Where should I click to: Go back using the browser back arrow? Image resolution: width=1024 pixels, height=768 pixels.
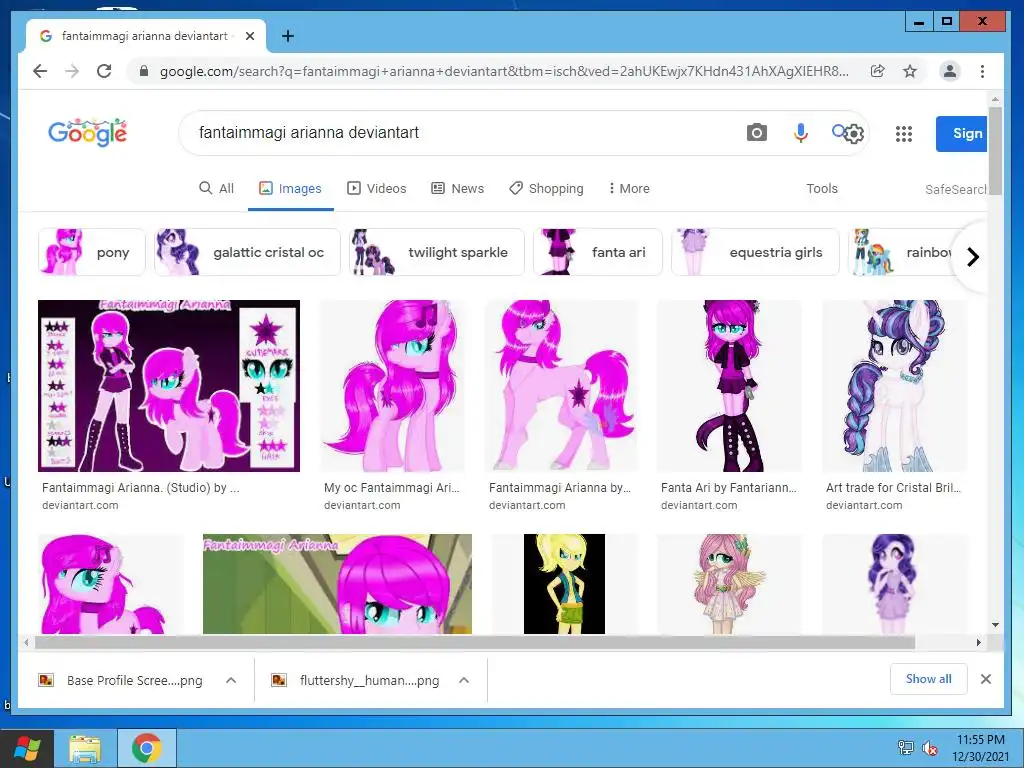click(x=40, y=71)
